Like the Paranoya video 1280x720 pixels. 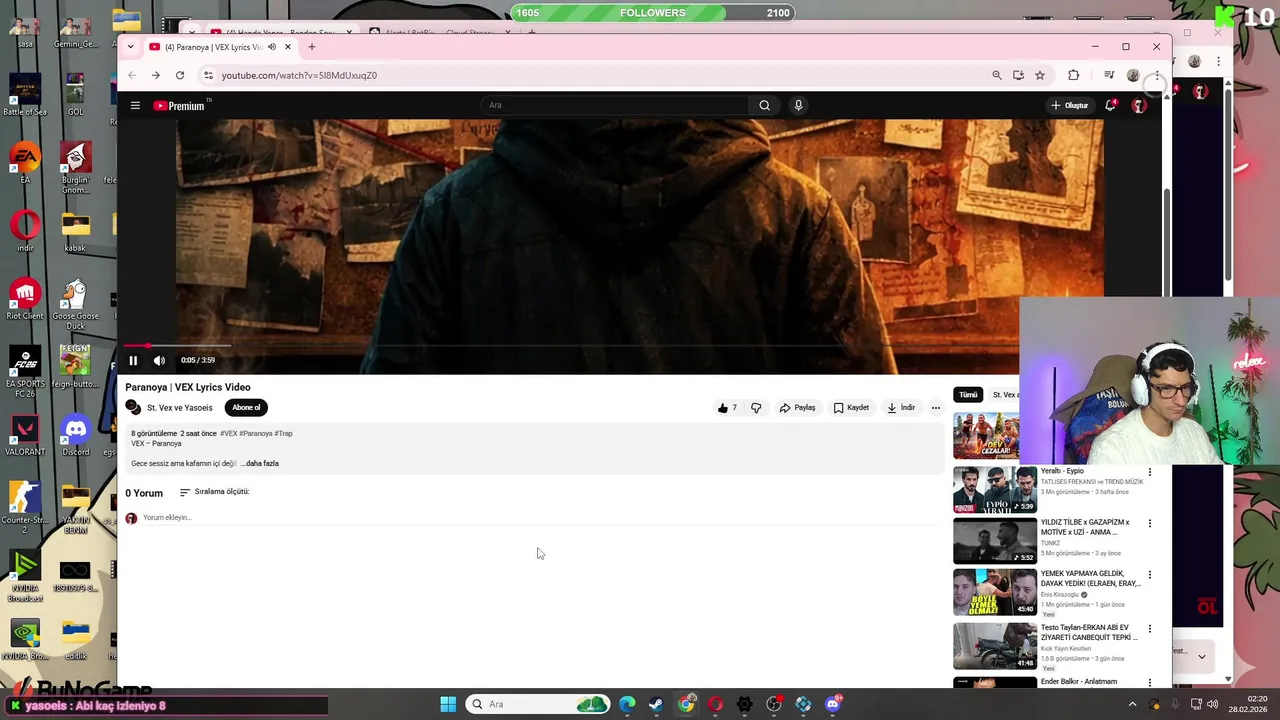727,408
